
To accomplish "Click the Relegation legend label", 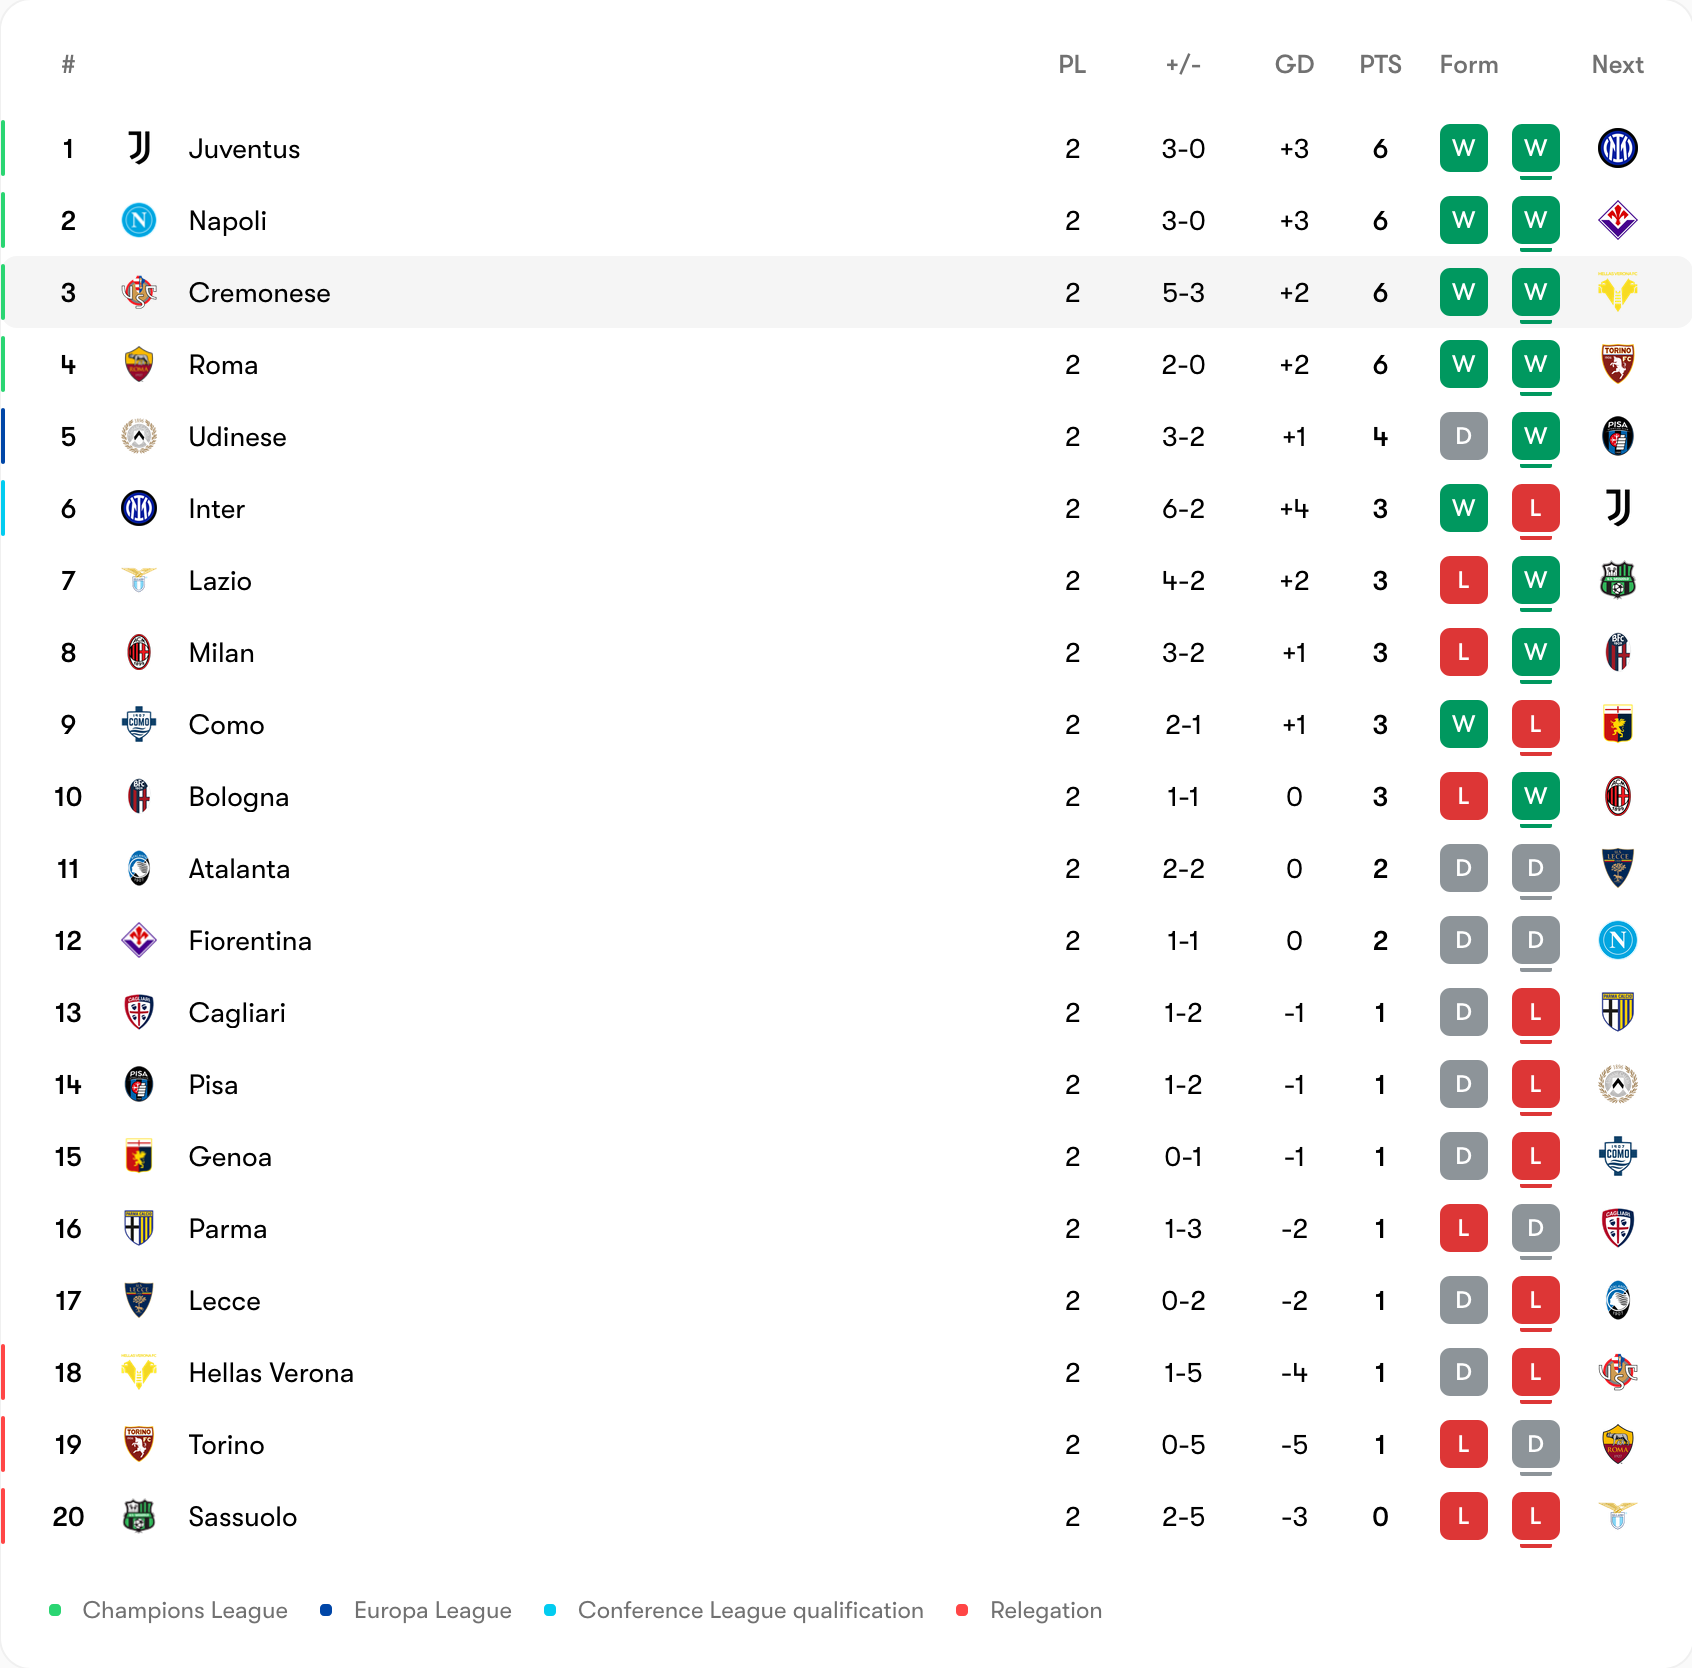I will [x=1046, y=1610].
